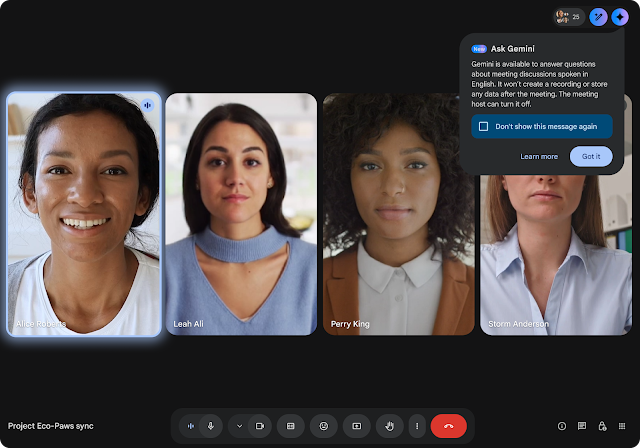Open the in-call chat panel

click(582, 426)
